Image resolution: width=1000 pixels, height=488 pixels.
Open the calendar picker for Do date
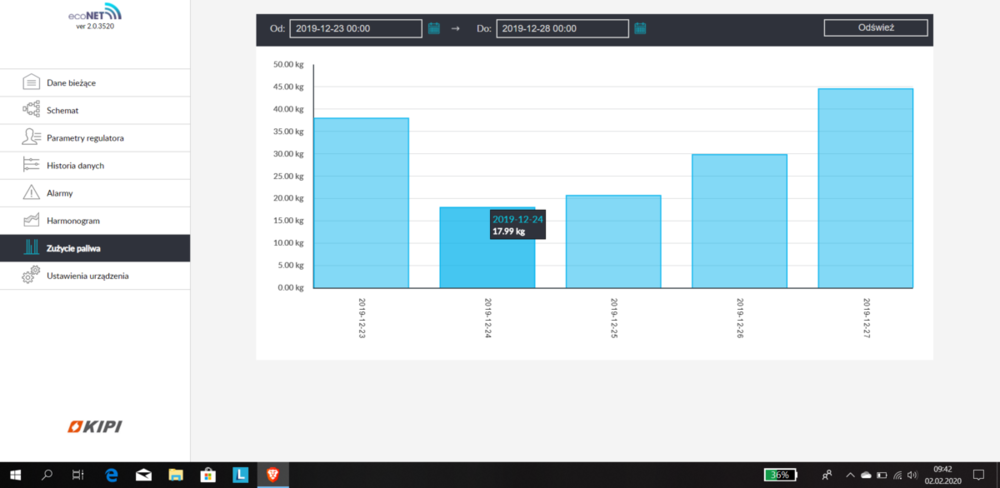pos(641,28)
